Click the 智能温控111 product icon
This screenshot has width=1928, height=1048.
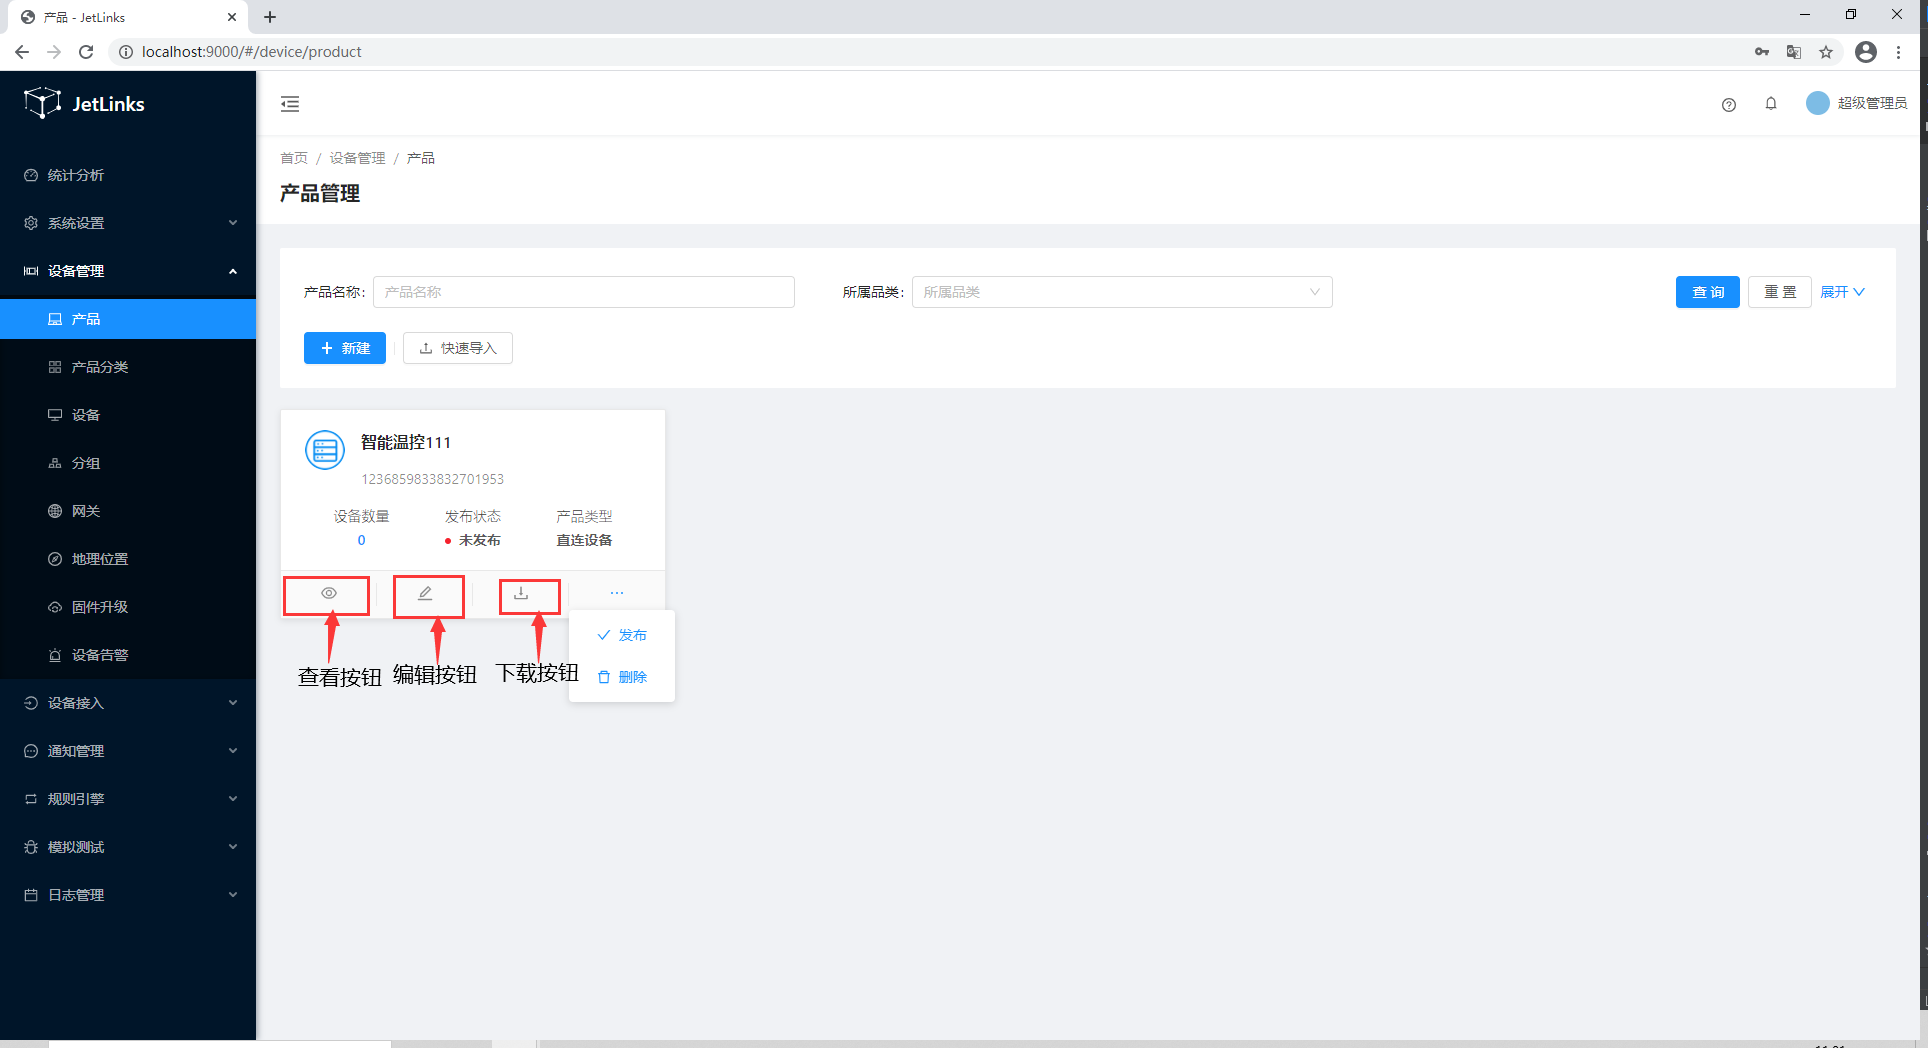click(325, 451)
